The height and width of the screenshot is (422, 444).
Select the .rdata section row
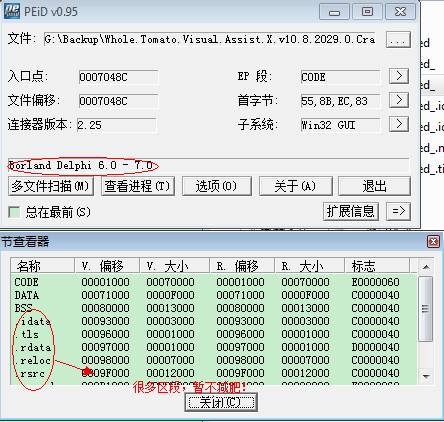coord(213,347)
